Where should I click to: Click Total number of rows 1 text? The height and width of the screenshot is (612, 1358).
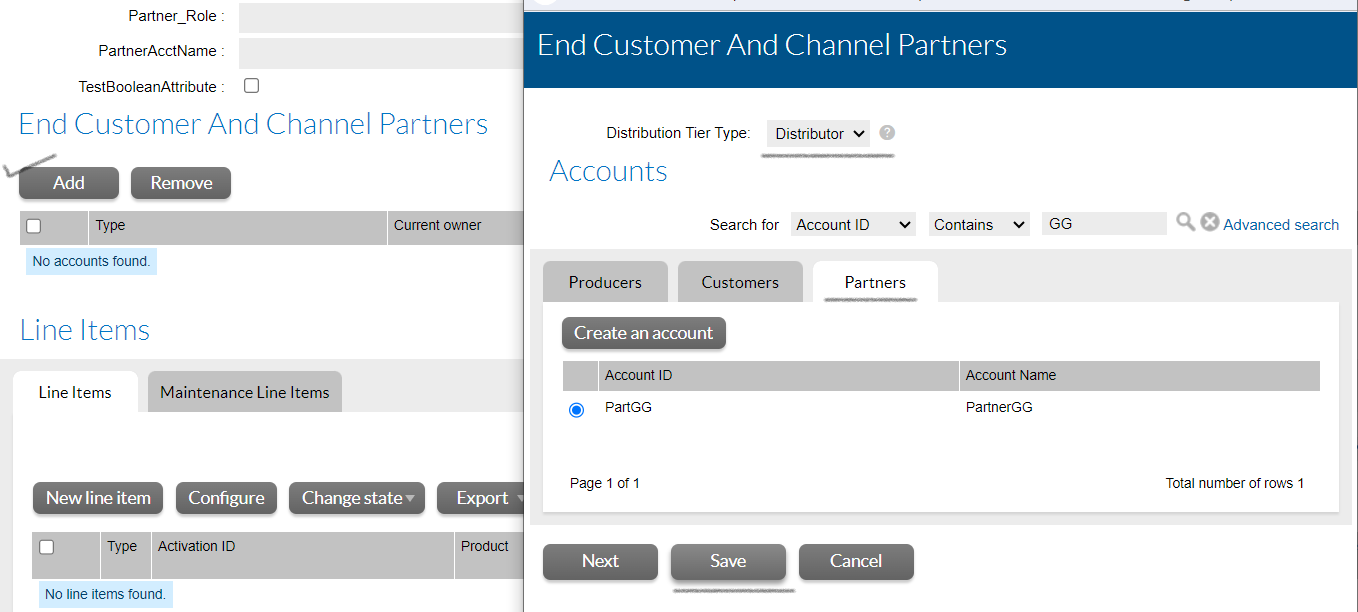(x=1235, y=483)
